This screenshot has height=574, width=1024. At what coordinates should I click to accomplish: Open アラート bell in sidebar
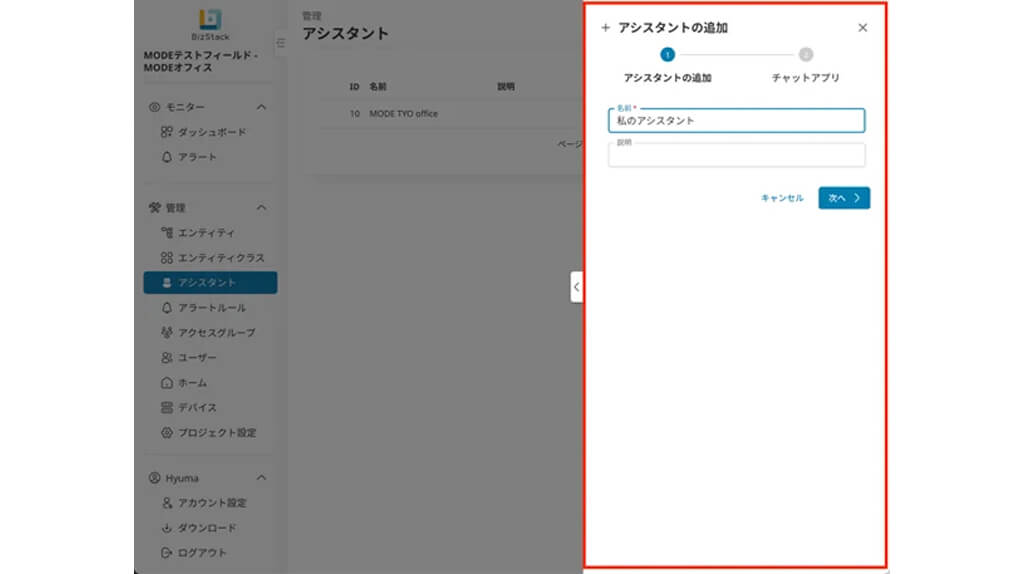pyautogui.click(x=196, y=157)
